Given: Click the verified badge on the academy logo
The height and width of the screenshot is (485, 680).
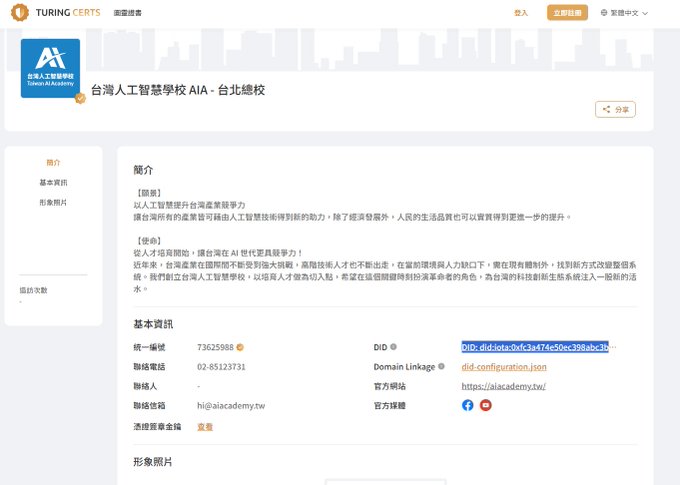Looking at the screenshot, I should point(80,98).
